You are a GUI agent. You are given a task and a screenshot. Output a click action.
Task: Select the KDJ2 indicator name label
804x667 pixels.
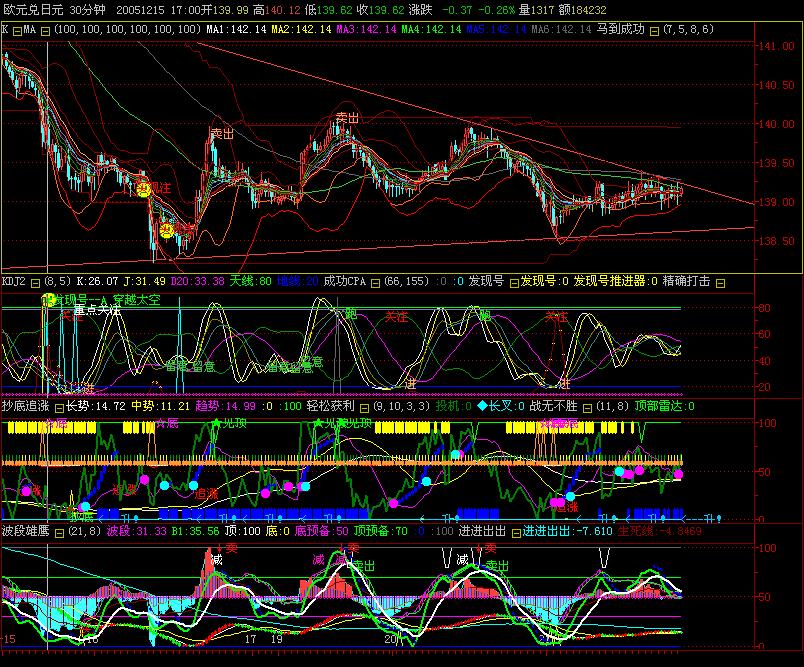[14, 281]
